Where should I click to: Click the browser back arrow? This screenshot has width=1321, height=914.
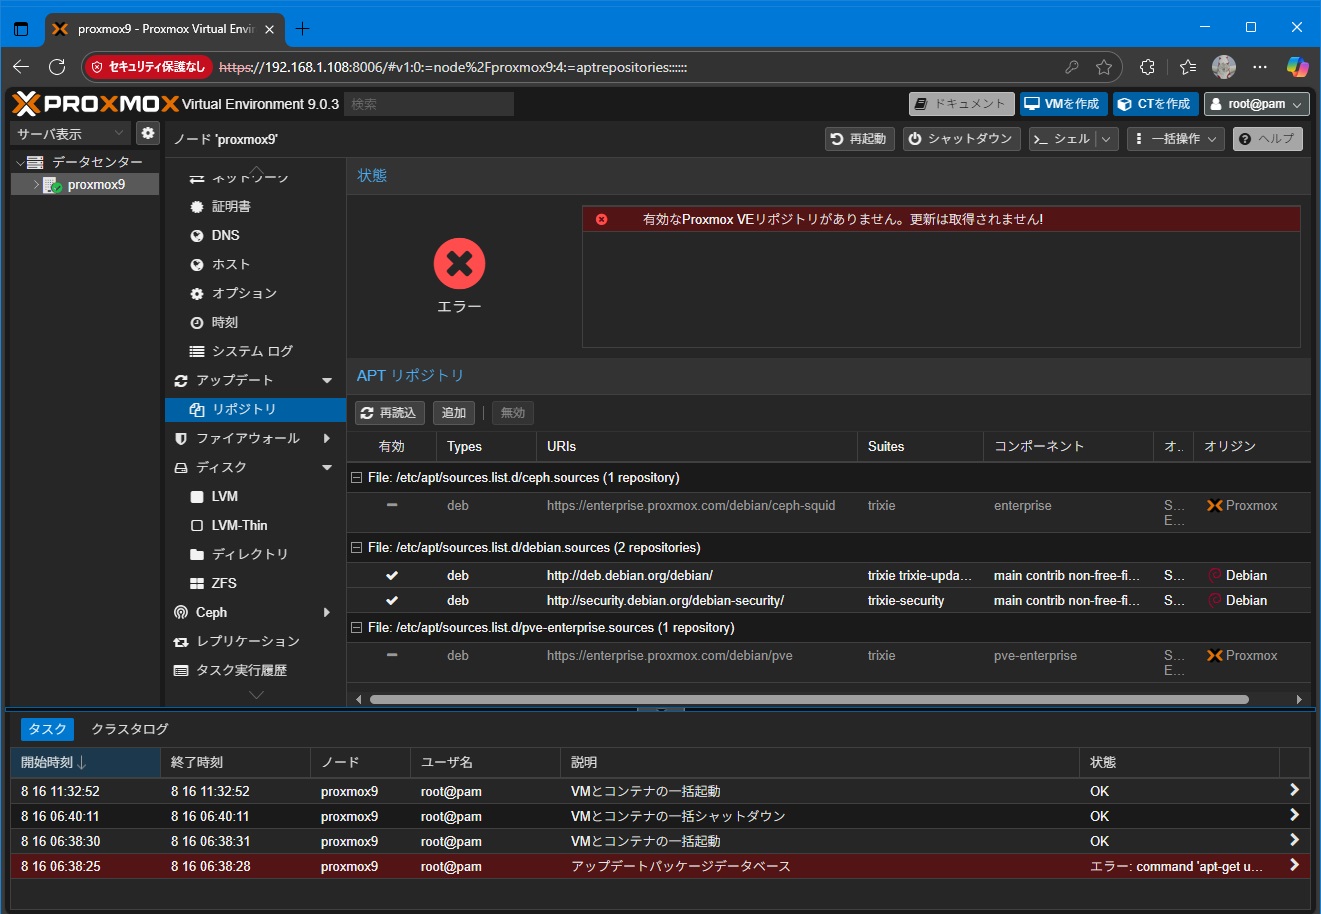coord(21,67)
